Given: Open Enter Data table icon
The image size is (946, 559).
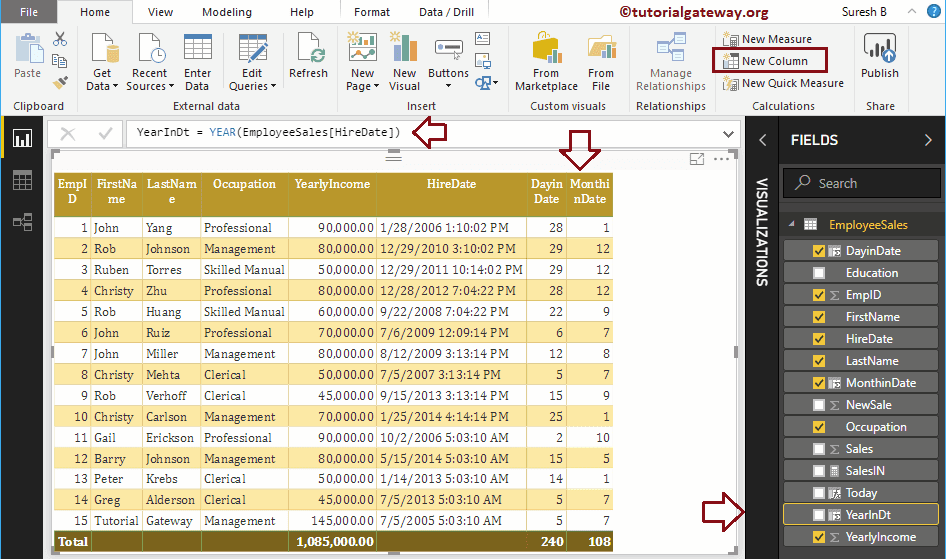Looking at the screenshot, I should (198, 59).
